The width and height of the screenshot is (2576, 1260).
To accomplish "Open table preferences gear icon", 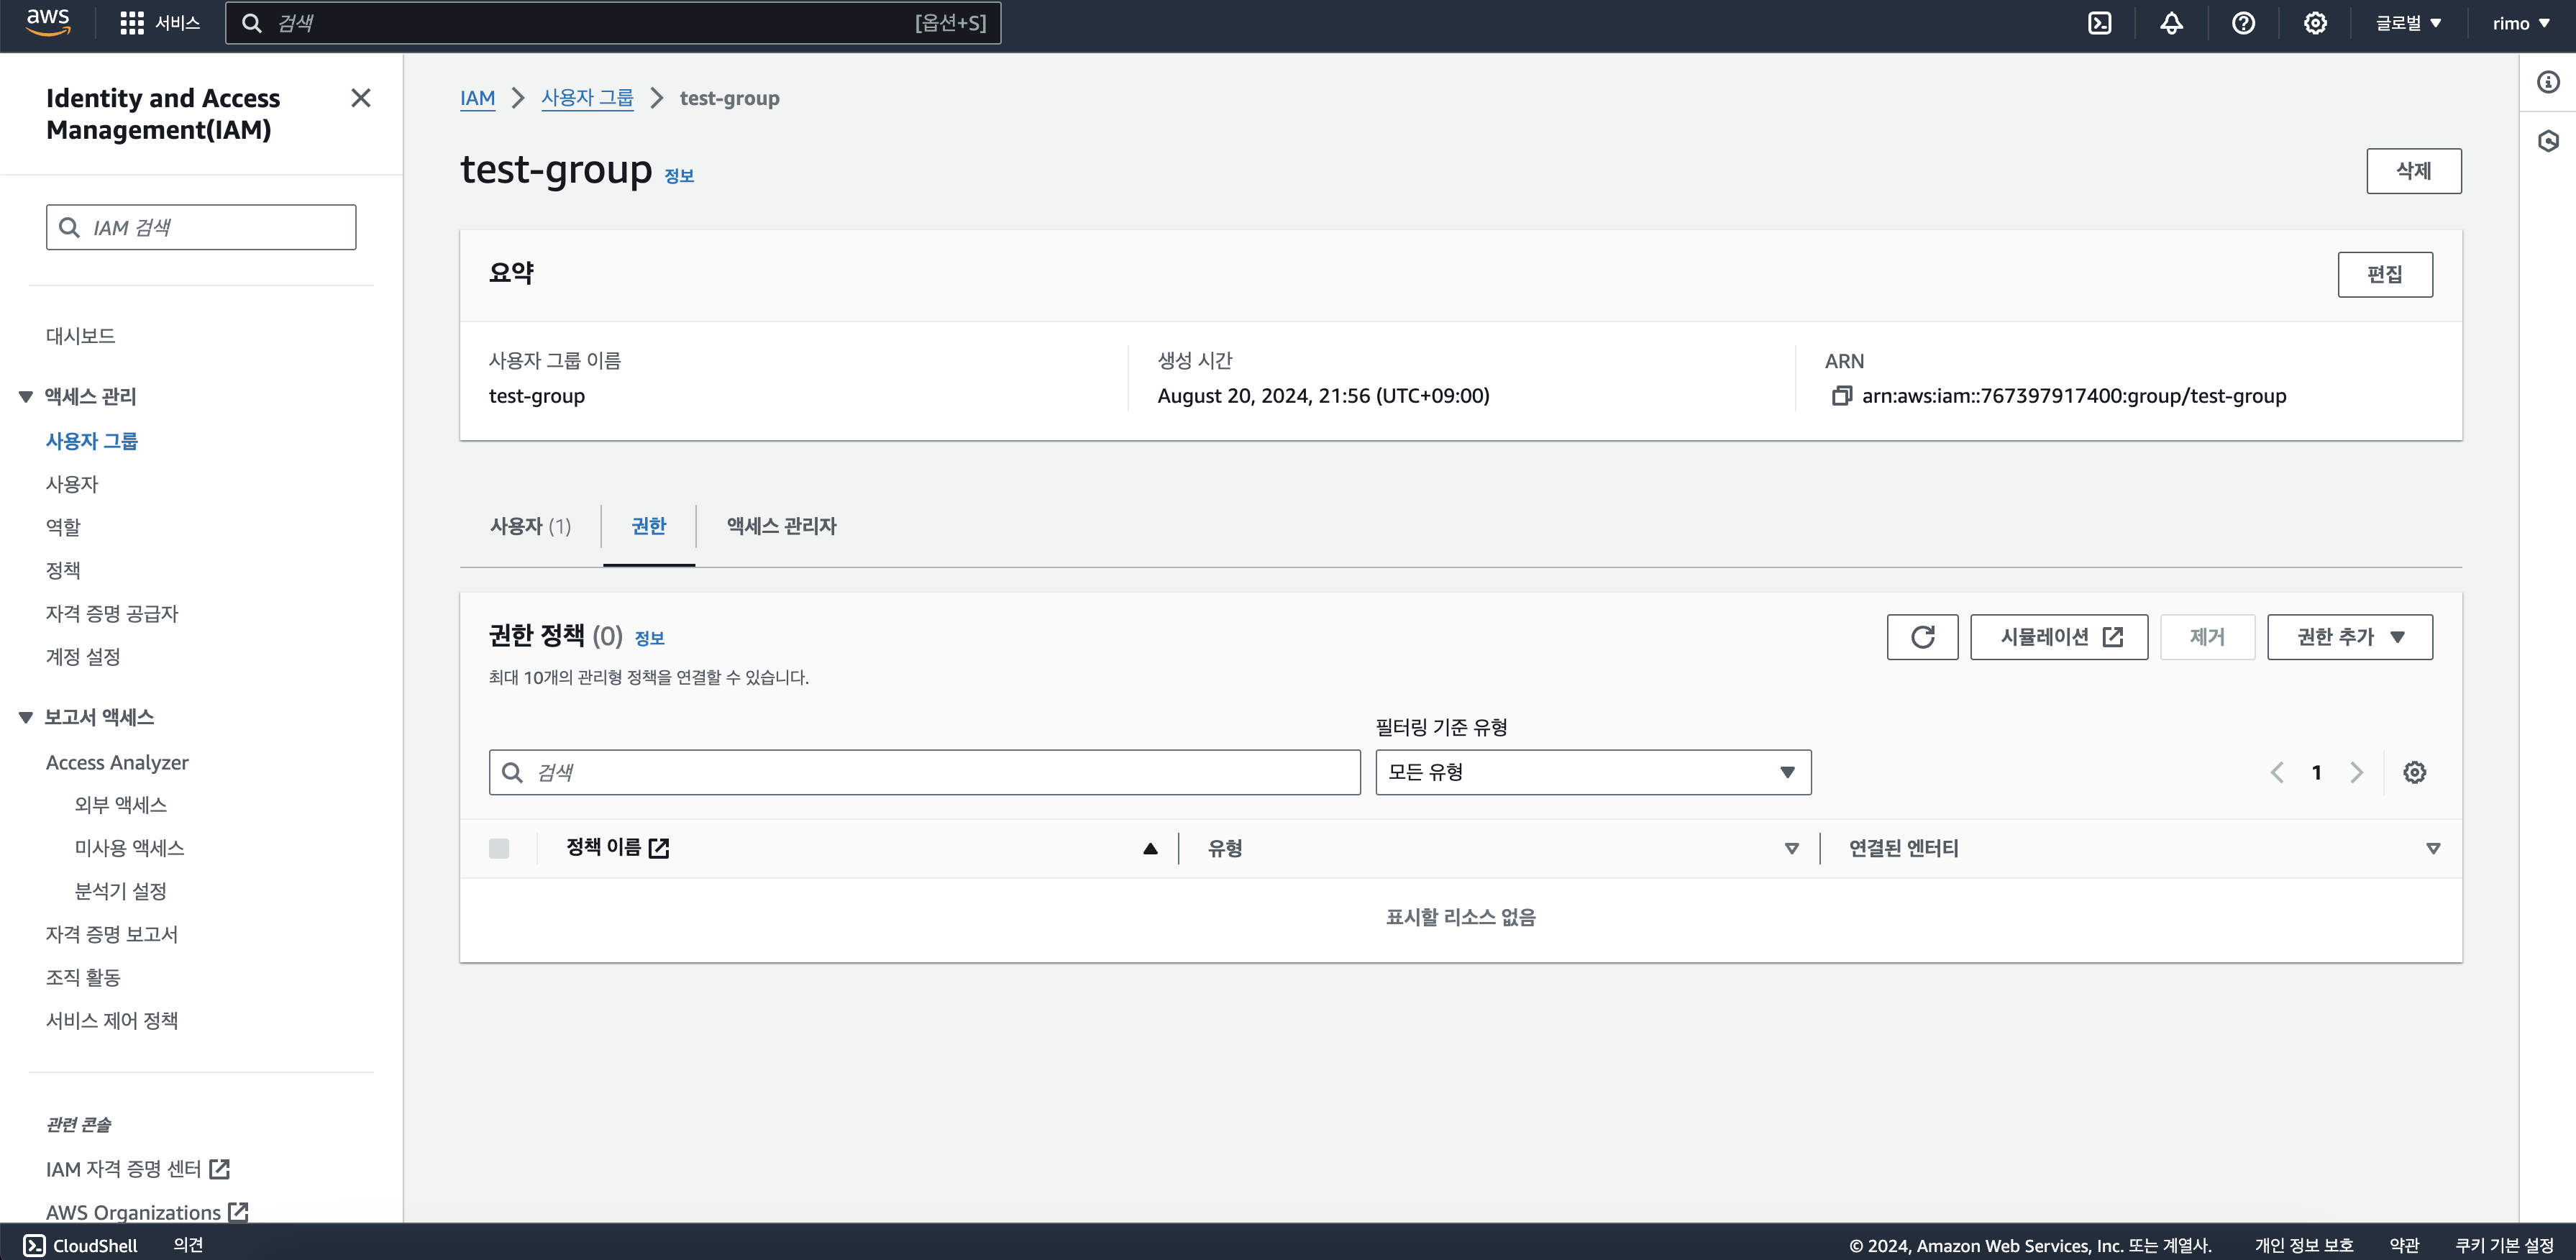I will click(x=2414, y=772).
